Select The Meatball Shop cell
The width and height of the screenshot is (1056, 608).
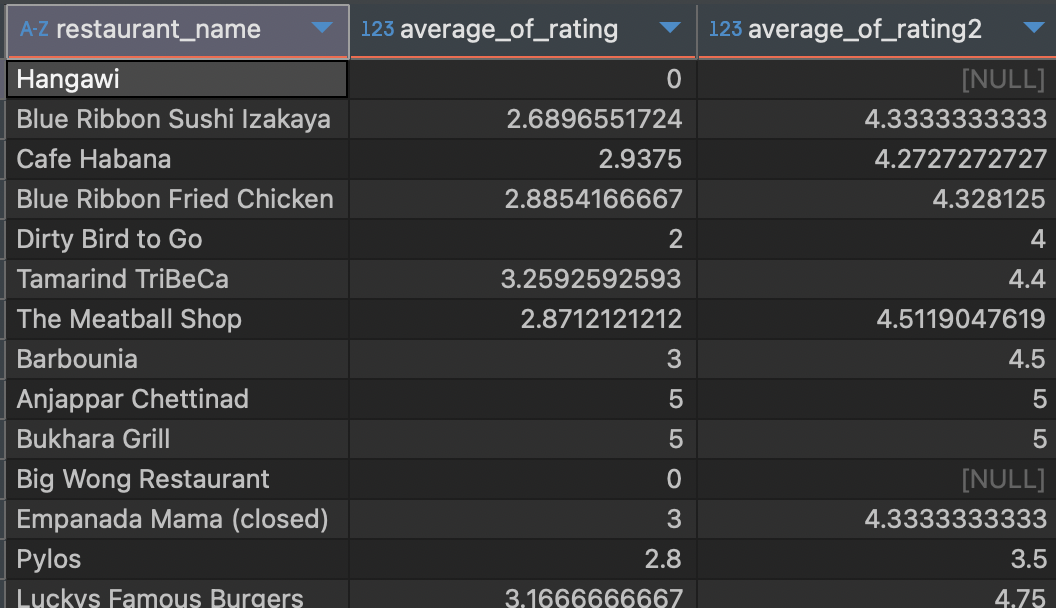pyautogui.click(x=178, y=319)
